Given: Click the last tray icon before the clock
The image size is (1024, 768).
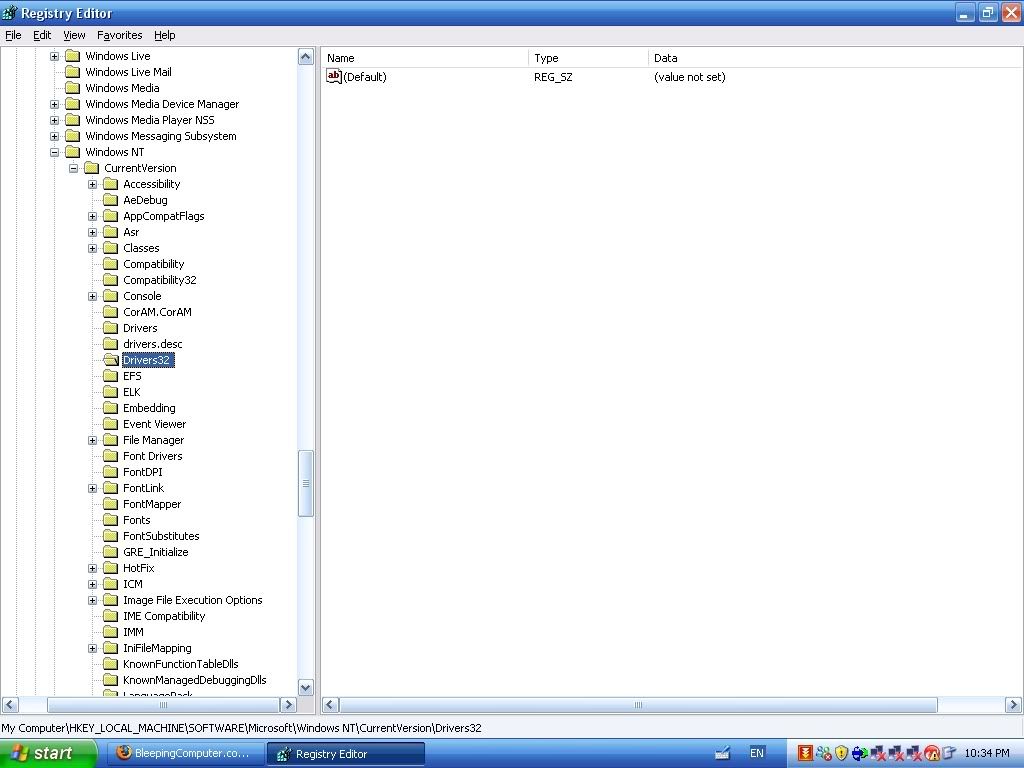Looking at the screenshot, I should 949,753.
